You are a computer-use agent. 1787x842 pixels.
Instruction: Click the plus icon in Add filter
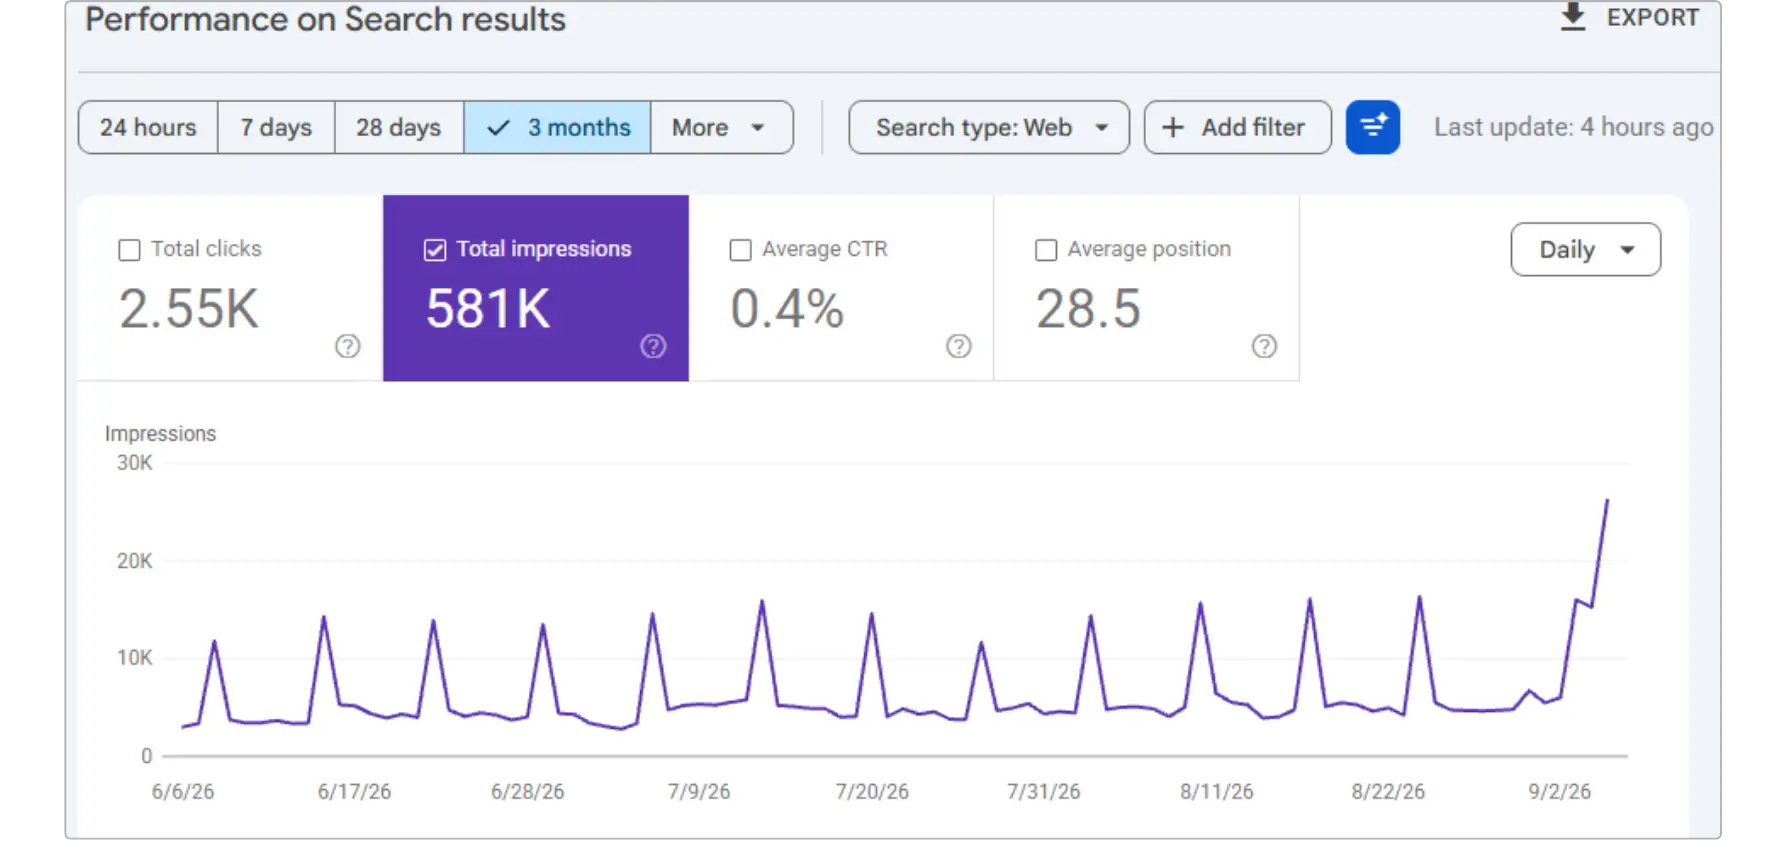pyautogui.click(x=1173, y=127)
